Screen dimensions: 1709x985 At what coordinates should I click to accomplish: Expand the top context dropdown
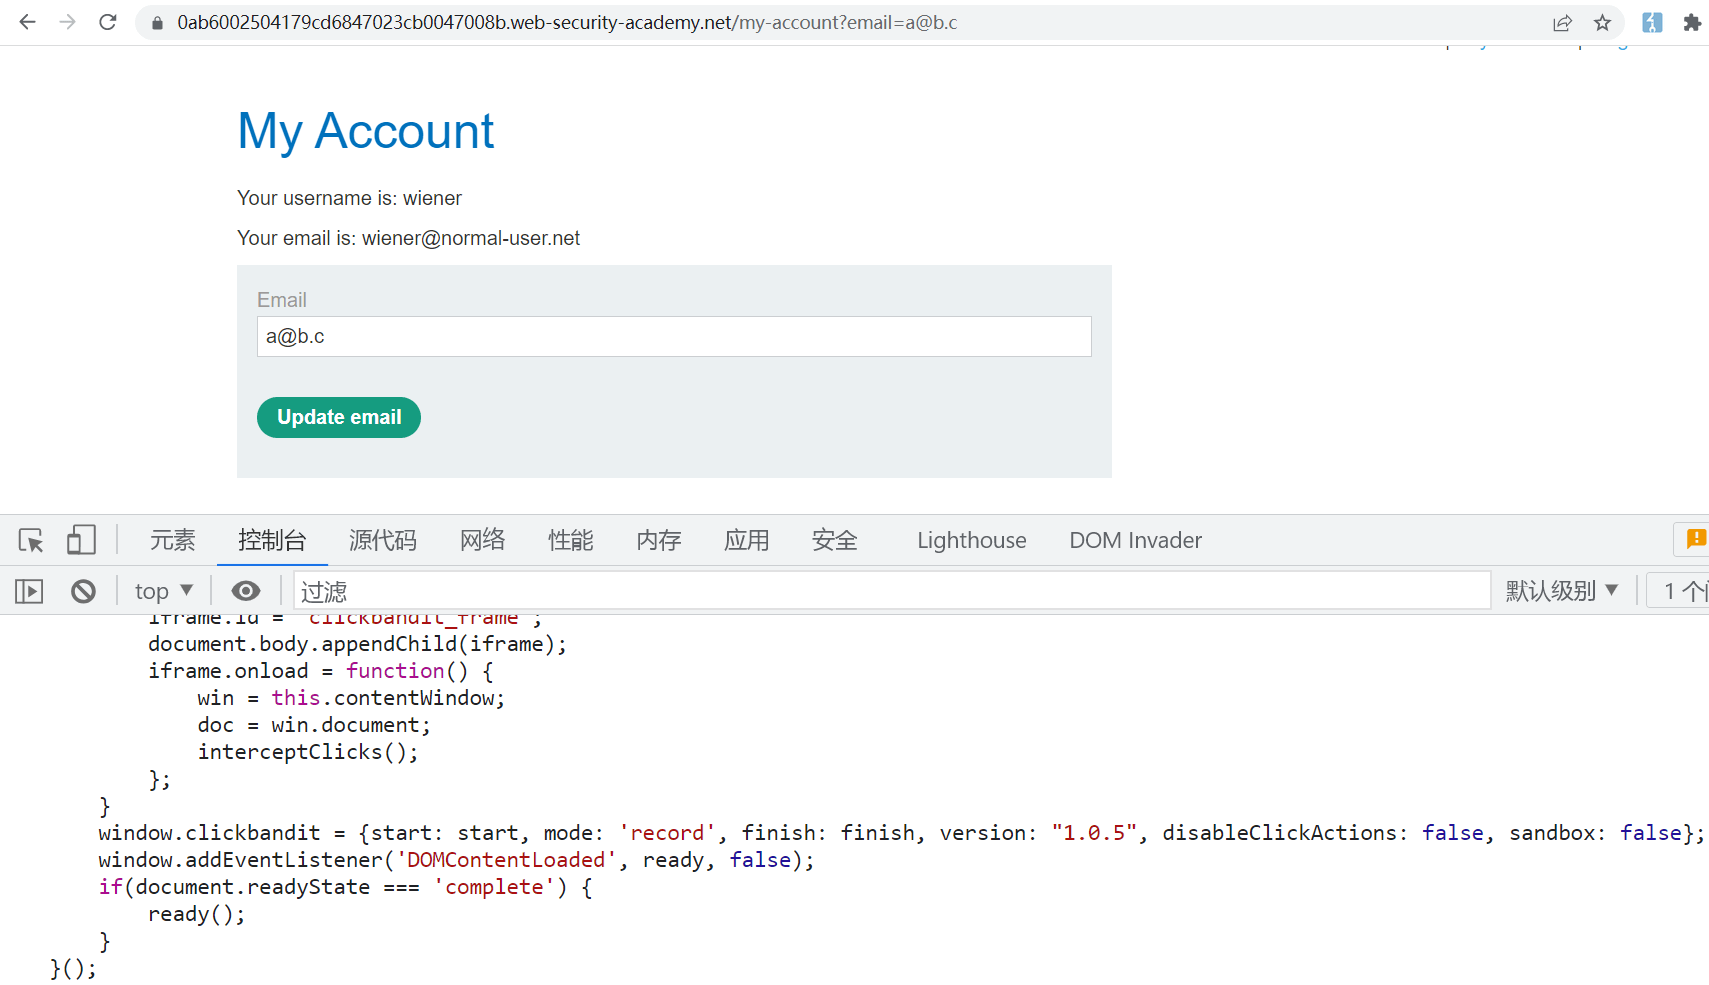coord(164,591)
